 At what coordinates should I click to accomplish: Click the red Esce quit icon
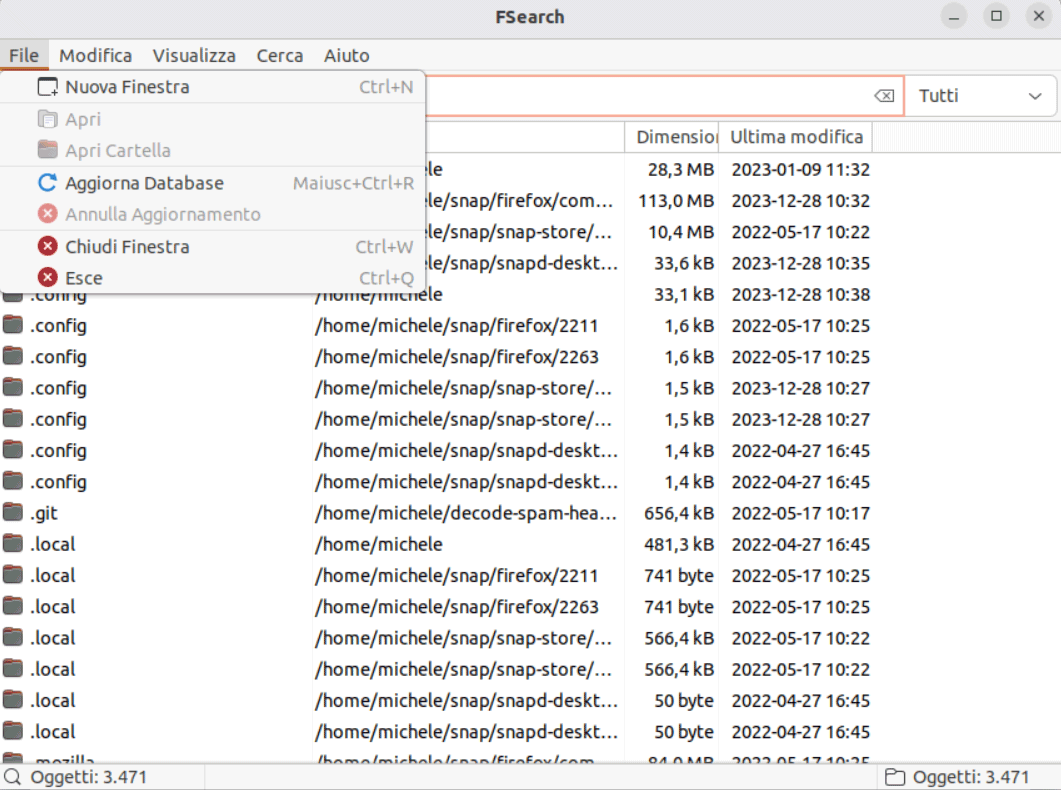pos(47,278)
